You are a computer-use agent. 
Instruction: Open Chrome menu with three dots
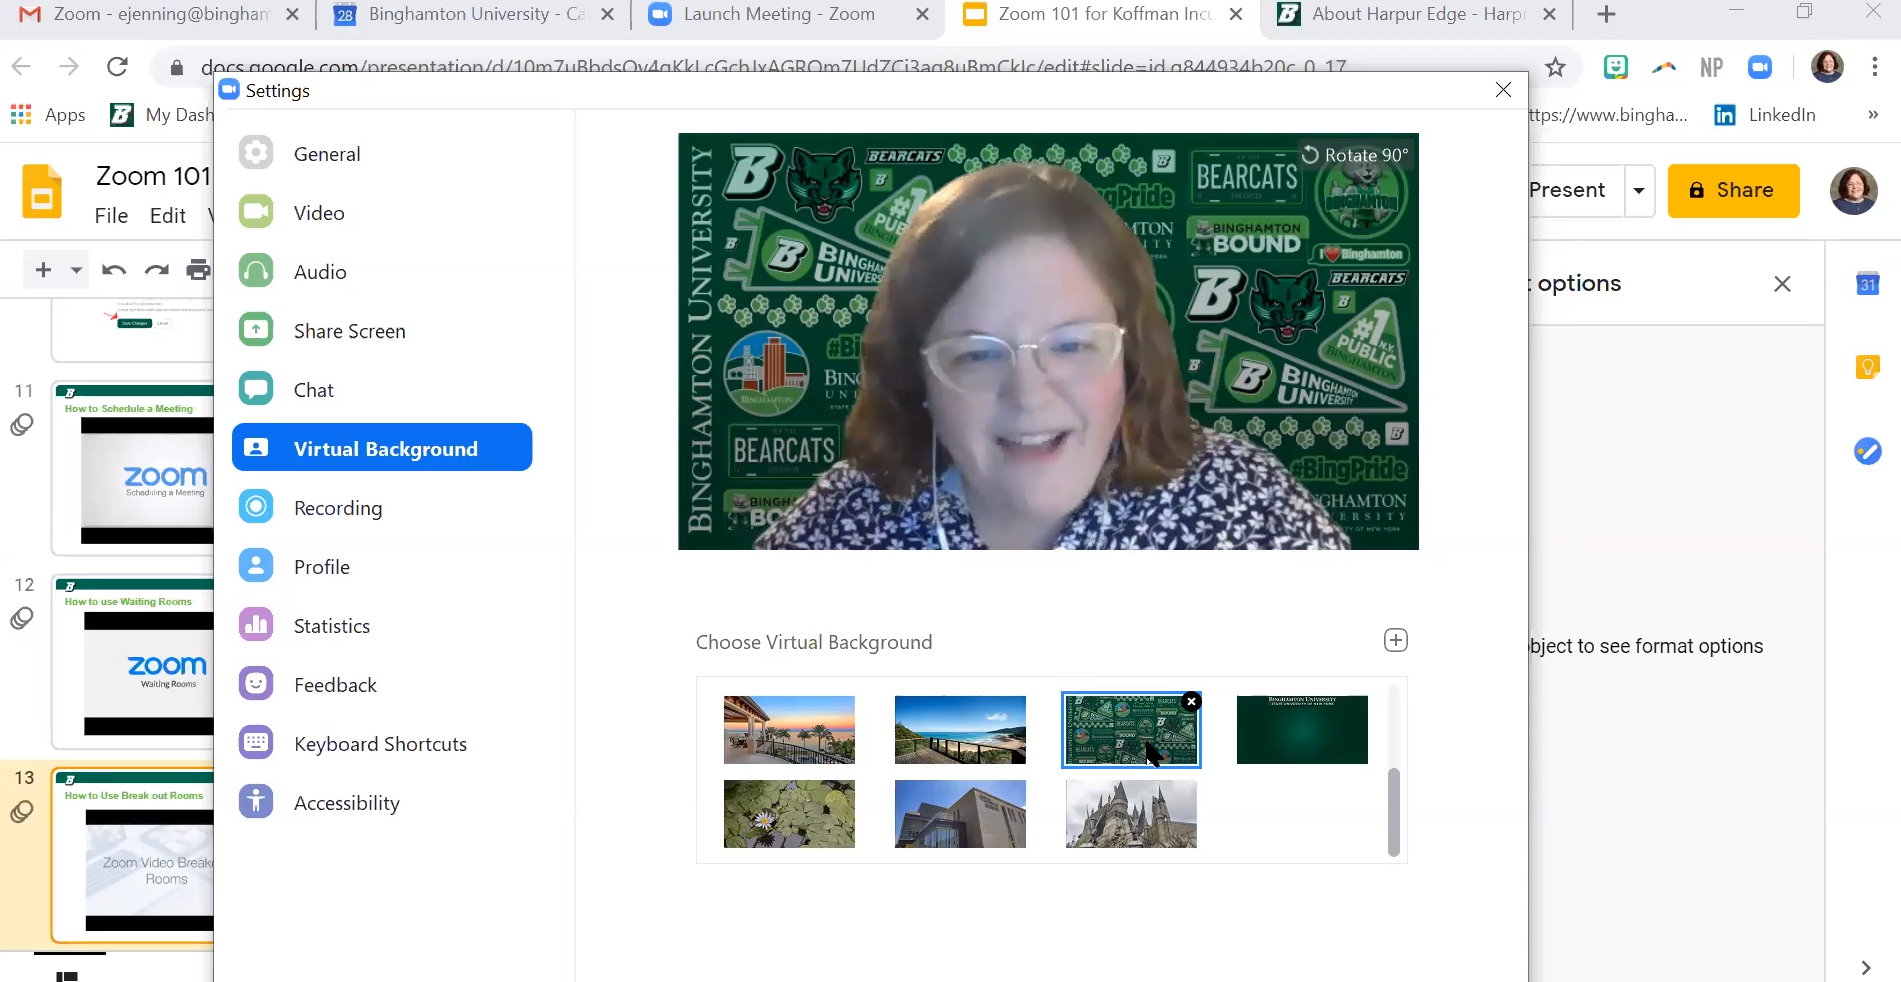coord(1875,67)
